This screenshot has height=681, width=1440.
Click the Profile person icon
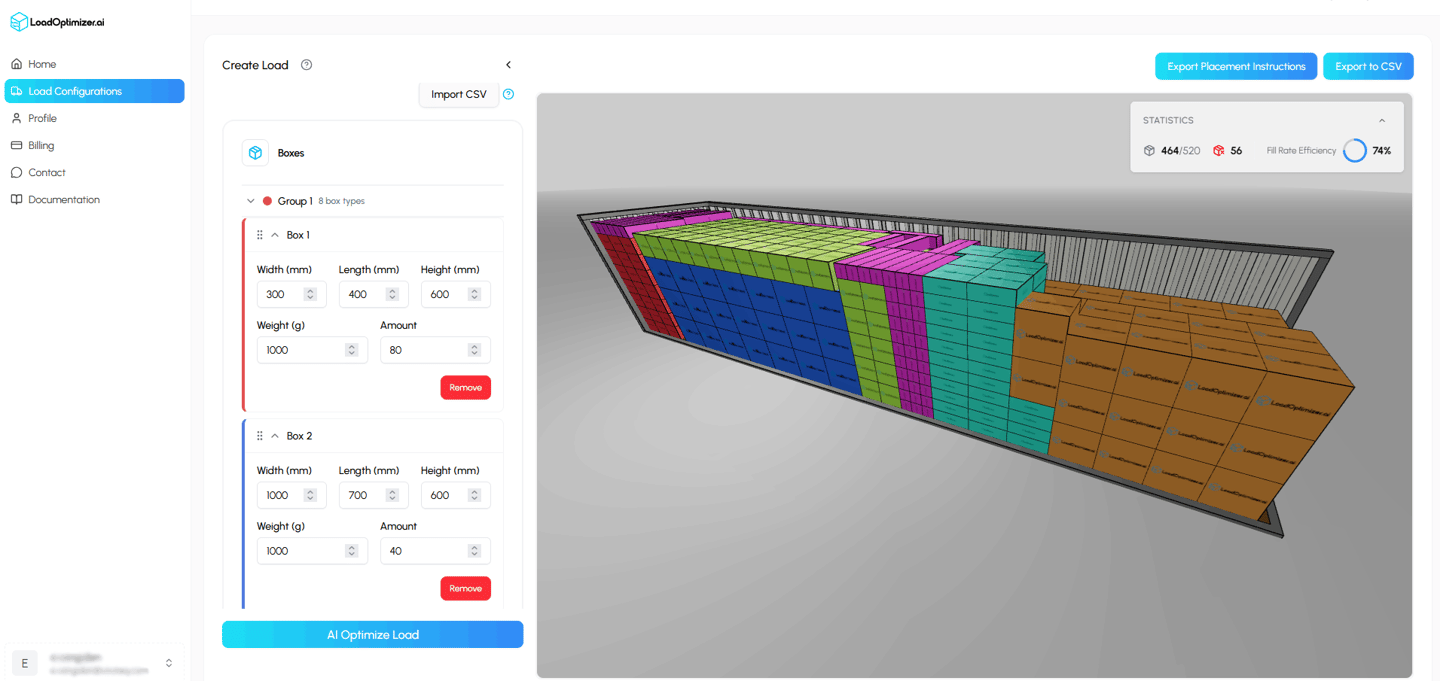coord(16,118)
